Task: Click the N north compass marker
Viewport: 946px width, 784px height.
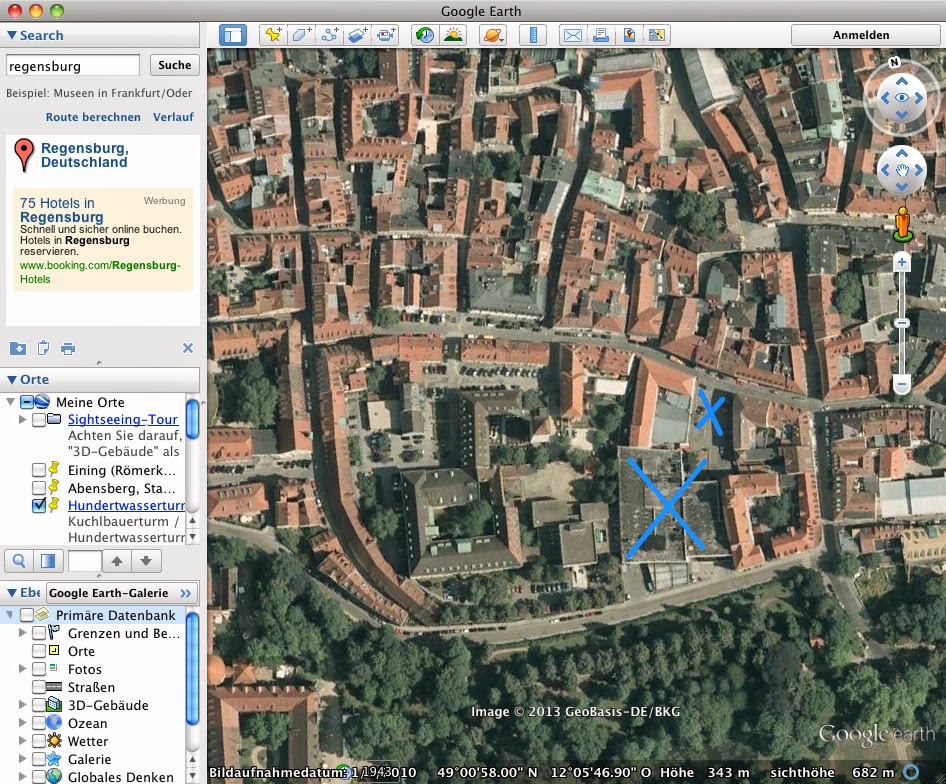Action: coord(894,62)
